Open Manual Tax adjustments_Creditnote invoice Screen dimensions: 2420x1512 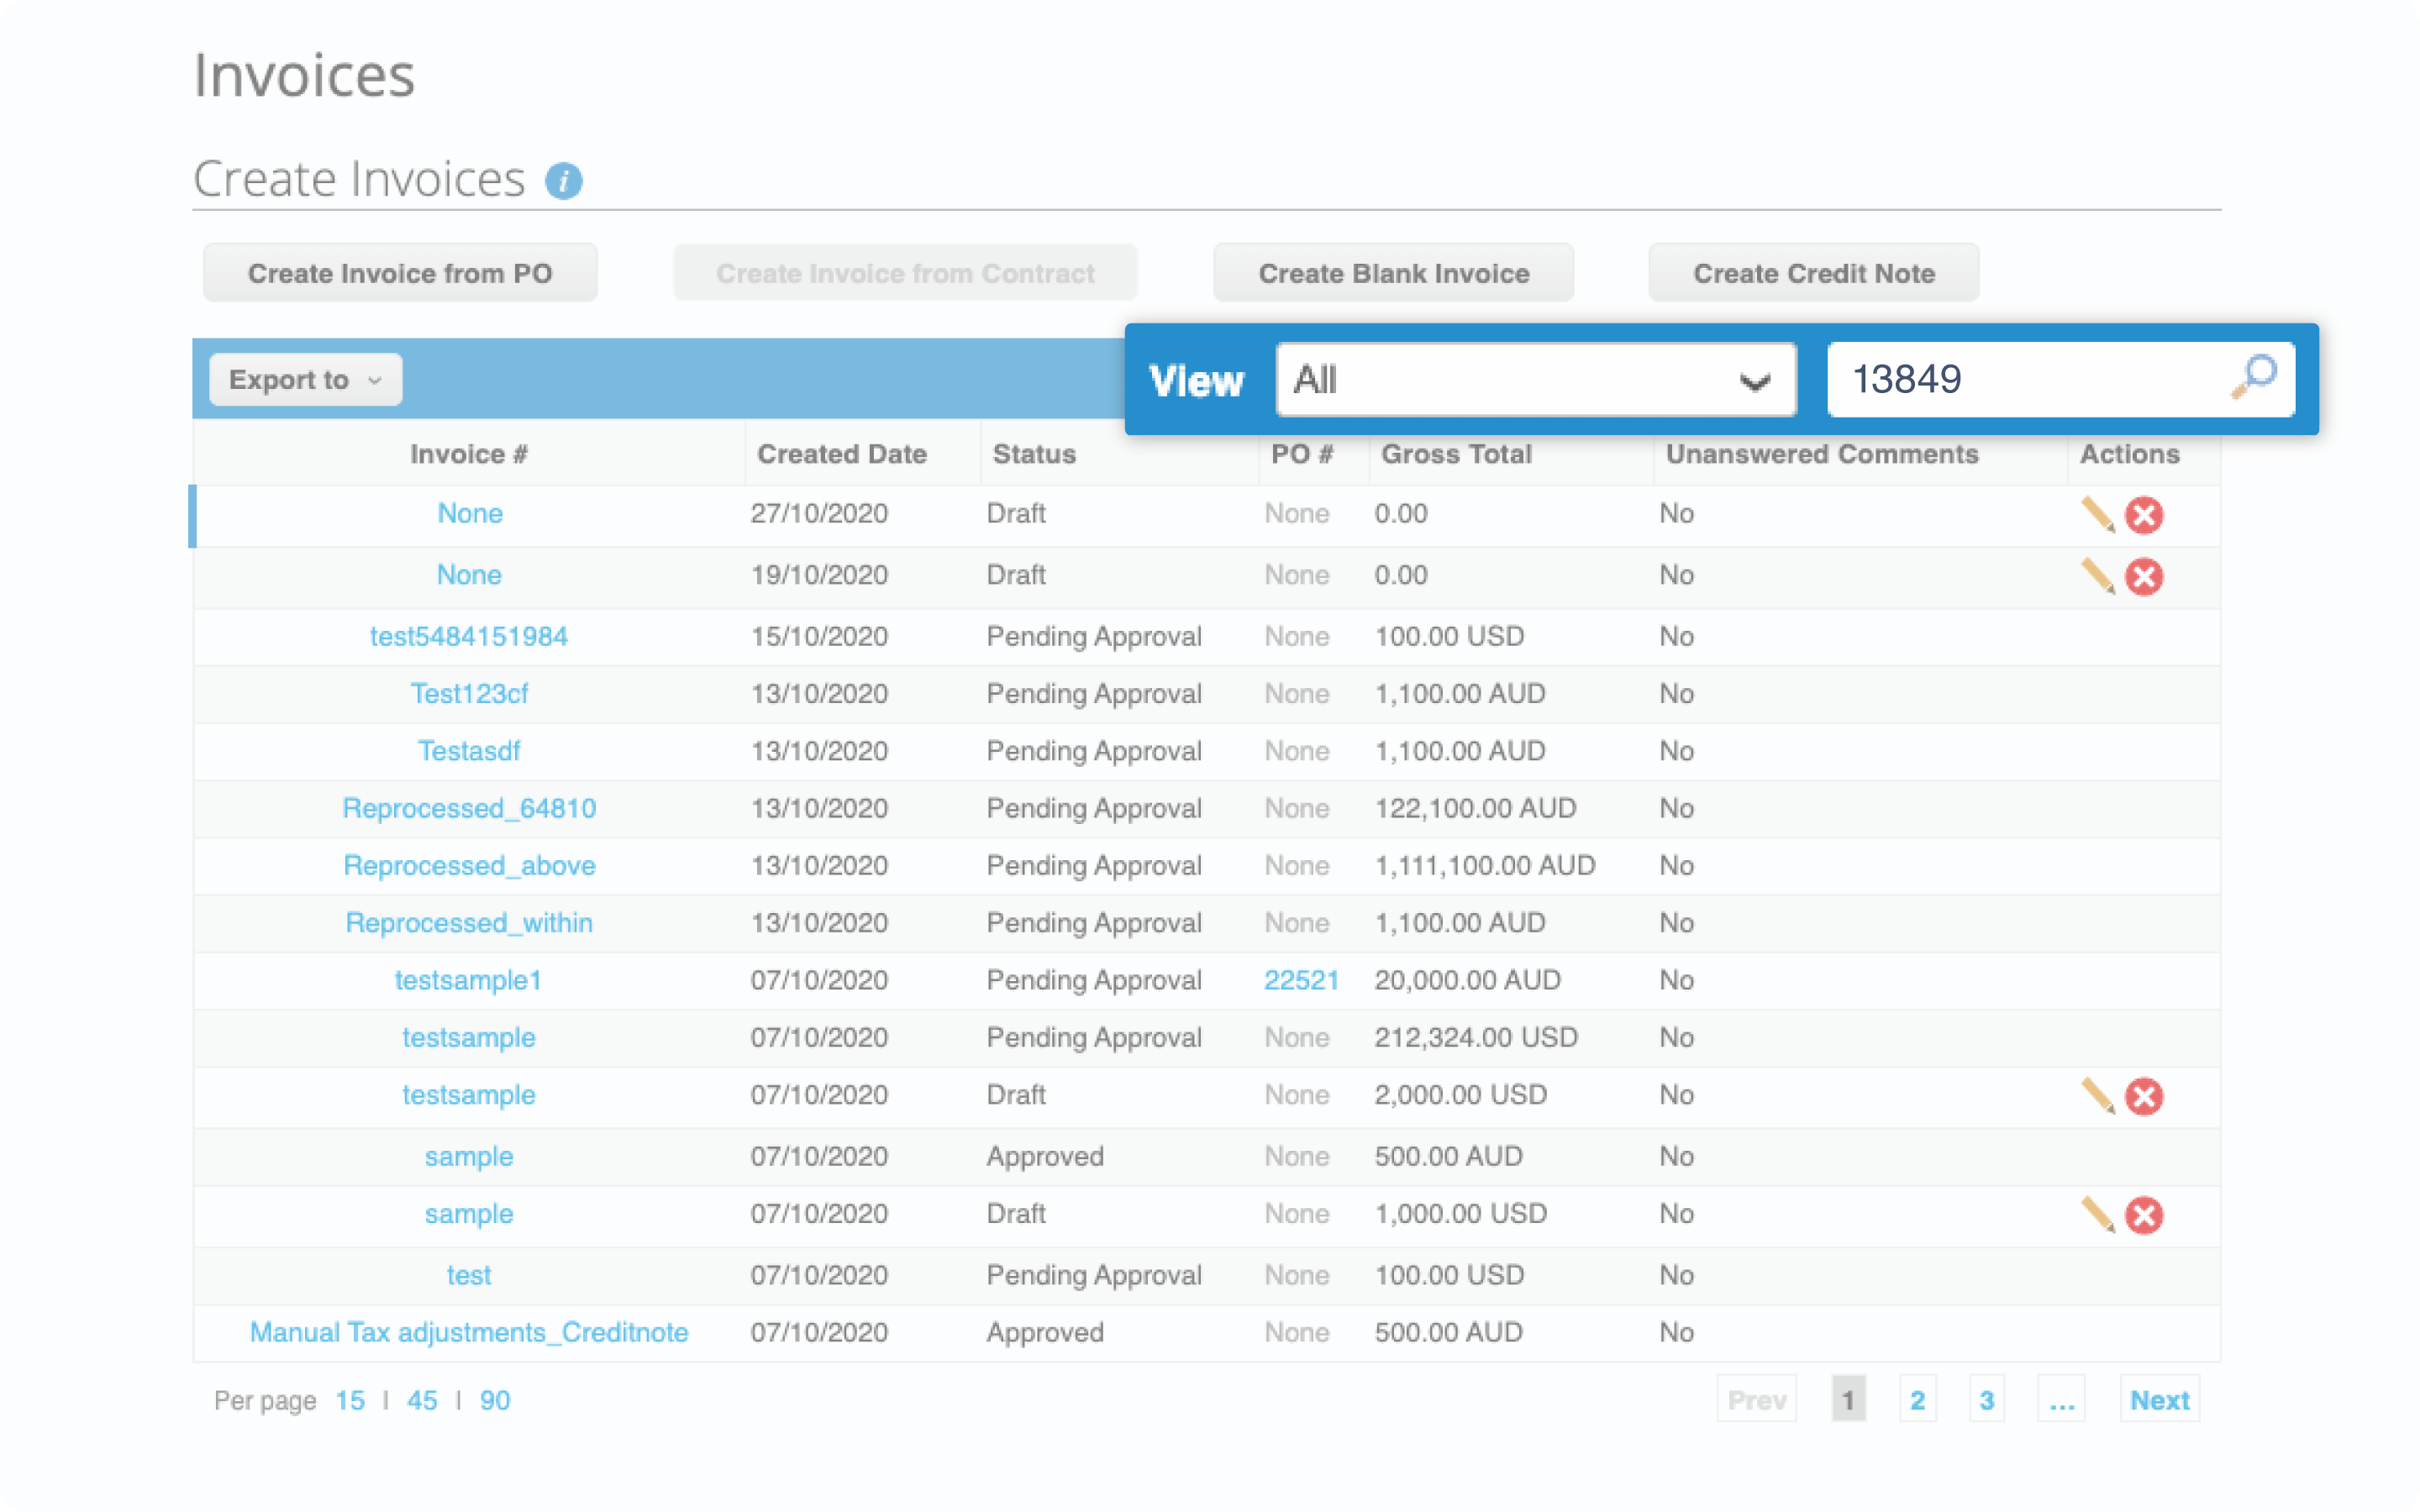468,1331
